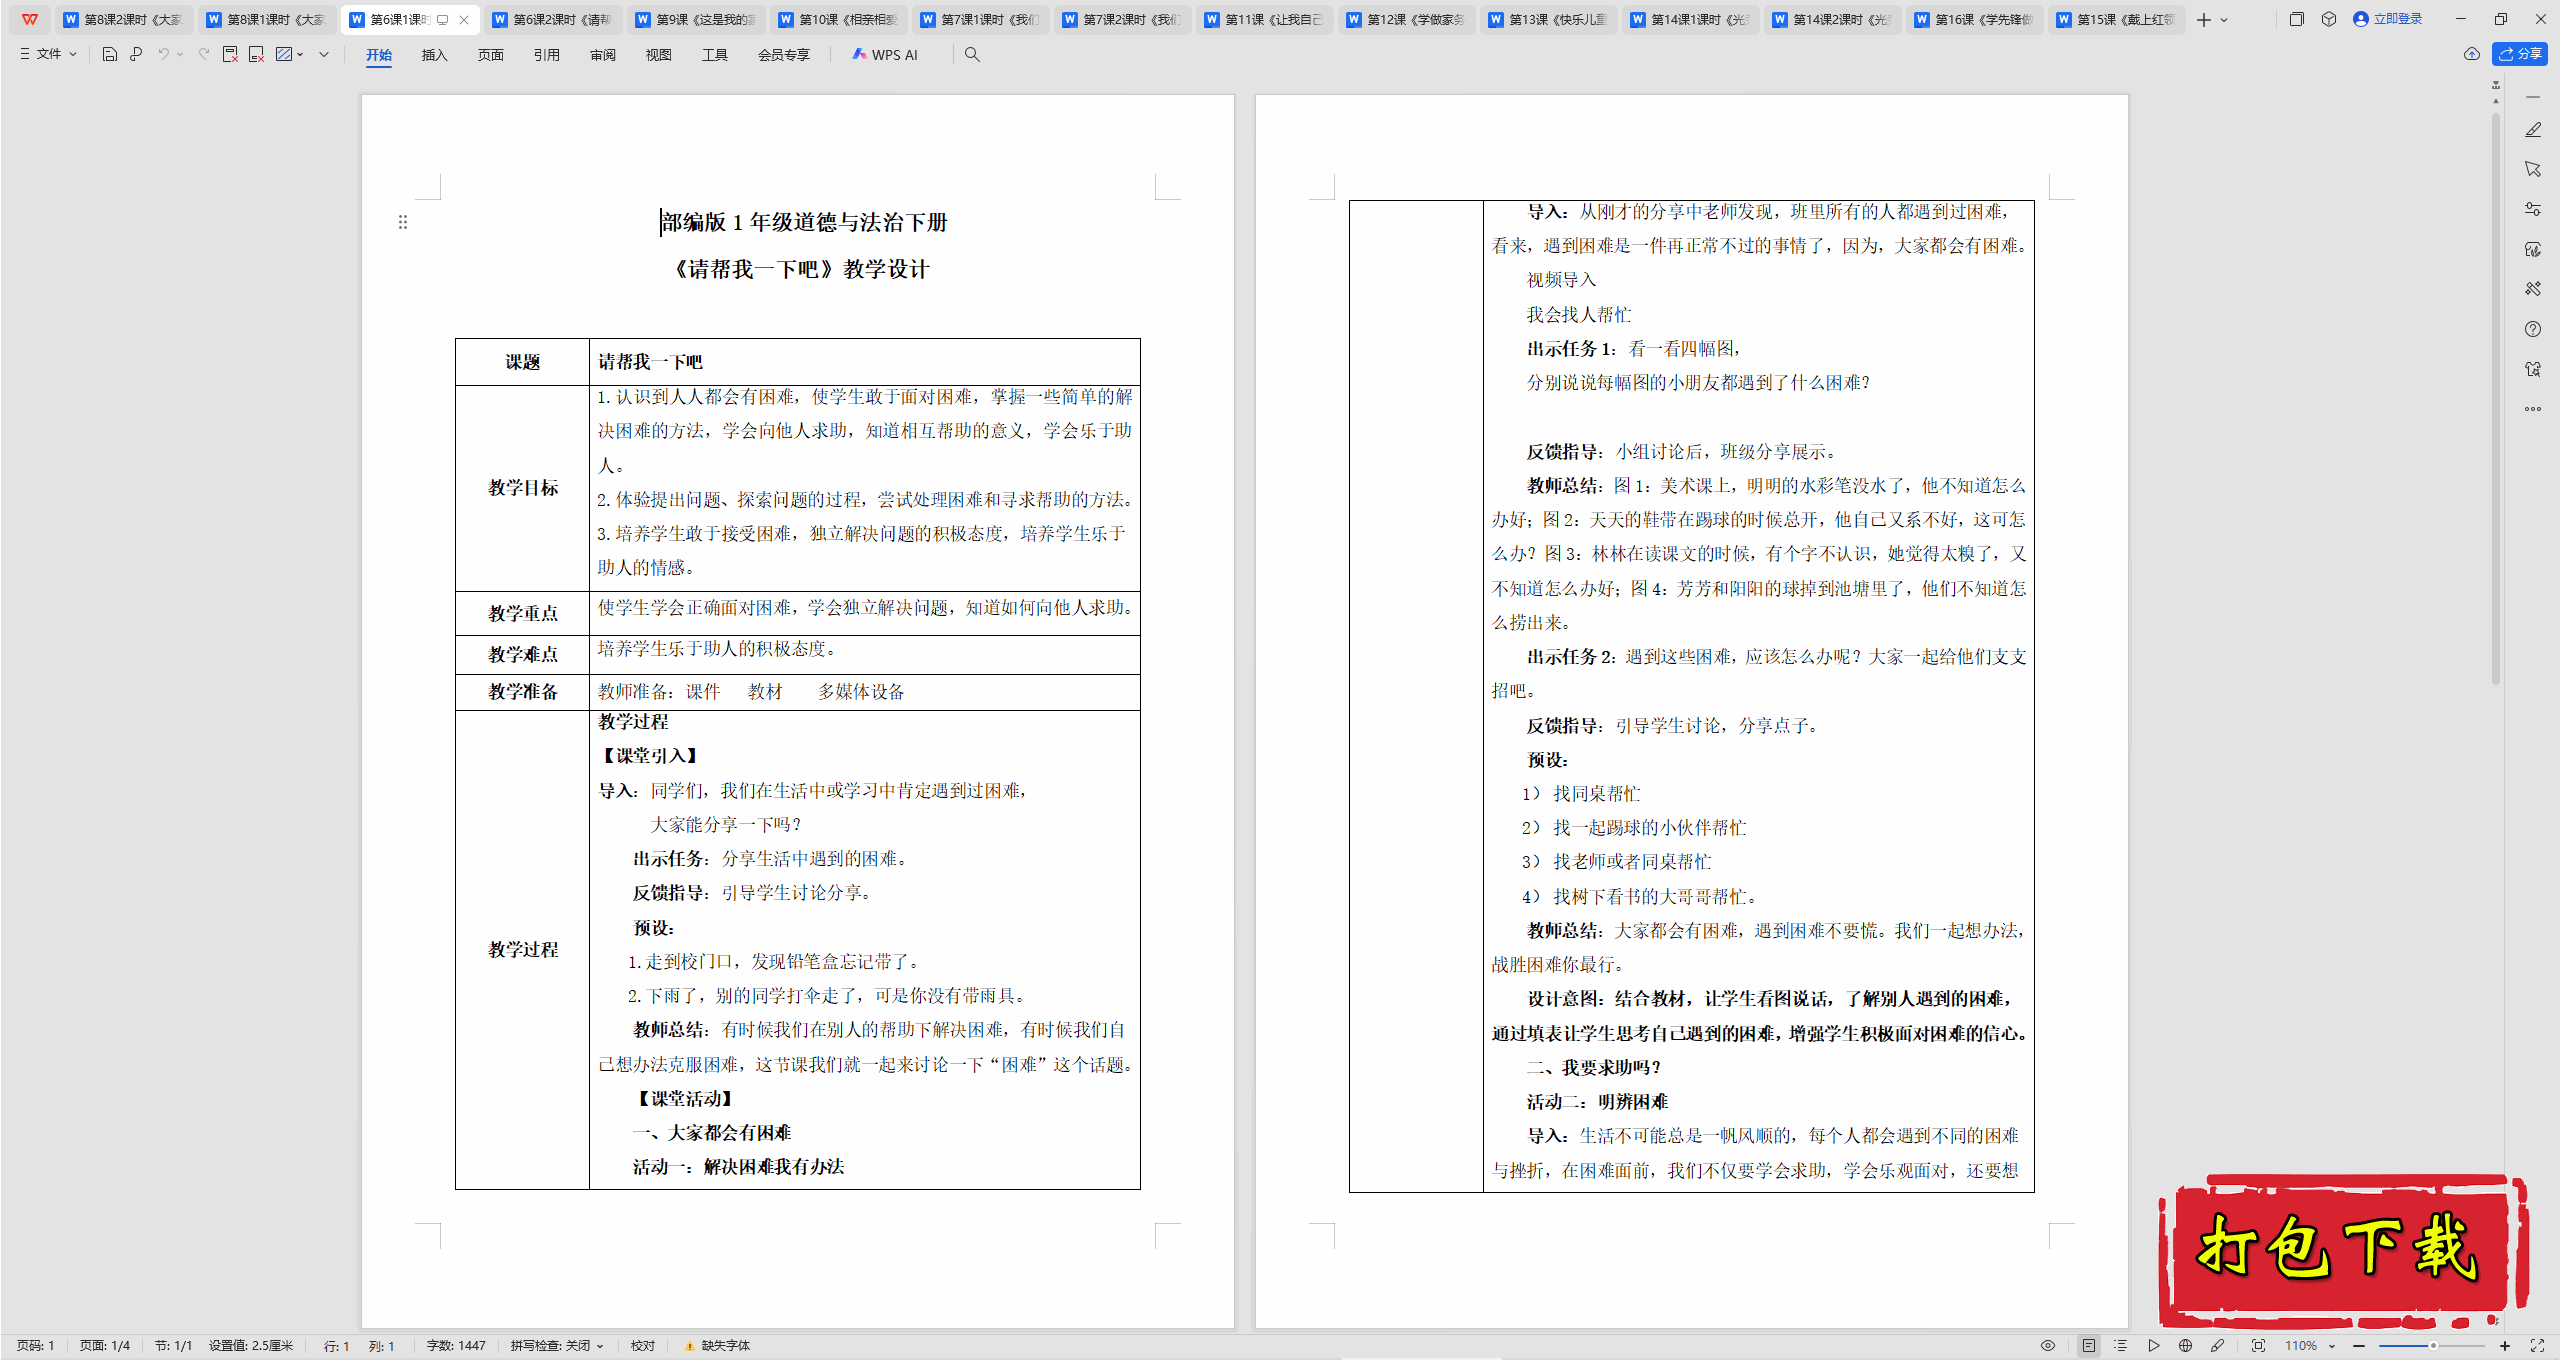
Task: Expand the quick access toolbar chevron
Action: (x=324, y=55)
